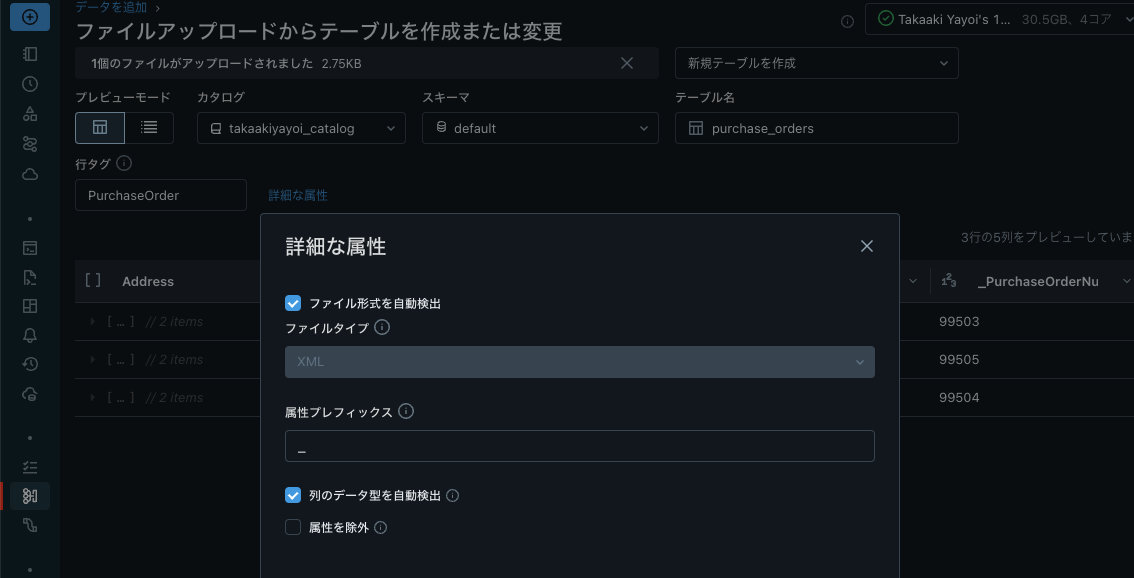
Task: Select the Workflows sidebar icon
Action: pyautogui.click(x=29, y=143)
